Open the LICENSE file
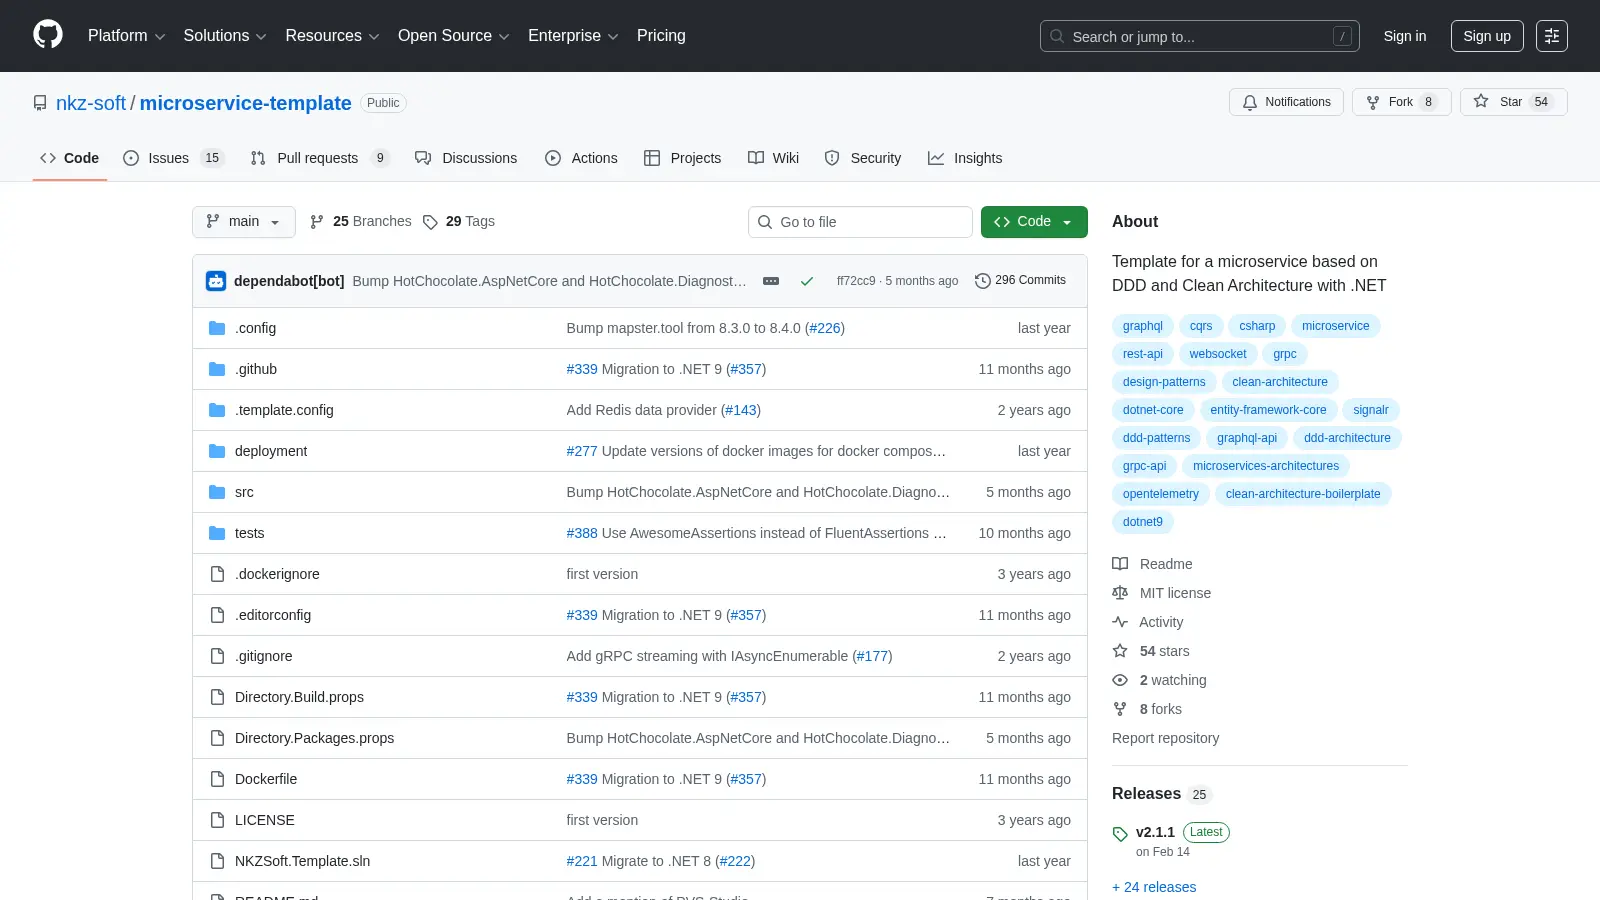Viewport: 1600px width, 900px height. tap(265, 820)
